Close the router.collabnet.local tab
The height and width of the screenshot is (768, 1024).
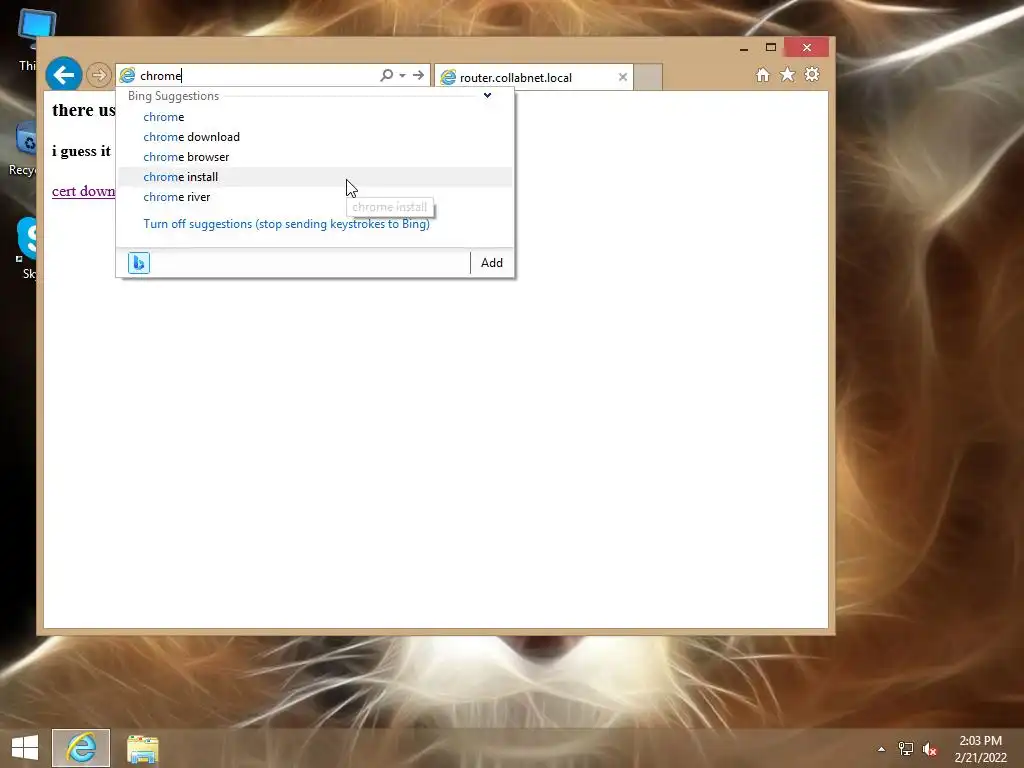point(623,77)
